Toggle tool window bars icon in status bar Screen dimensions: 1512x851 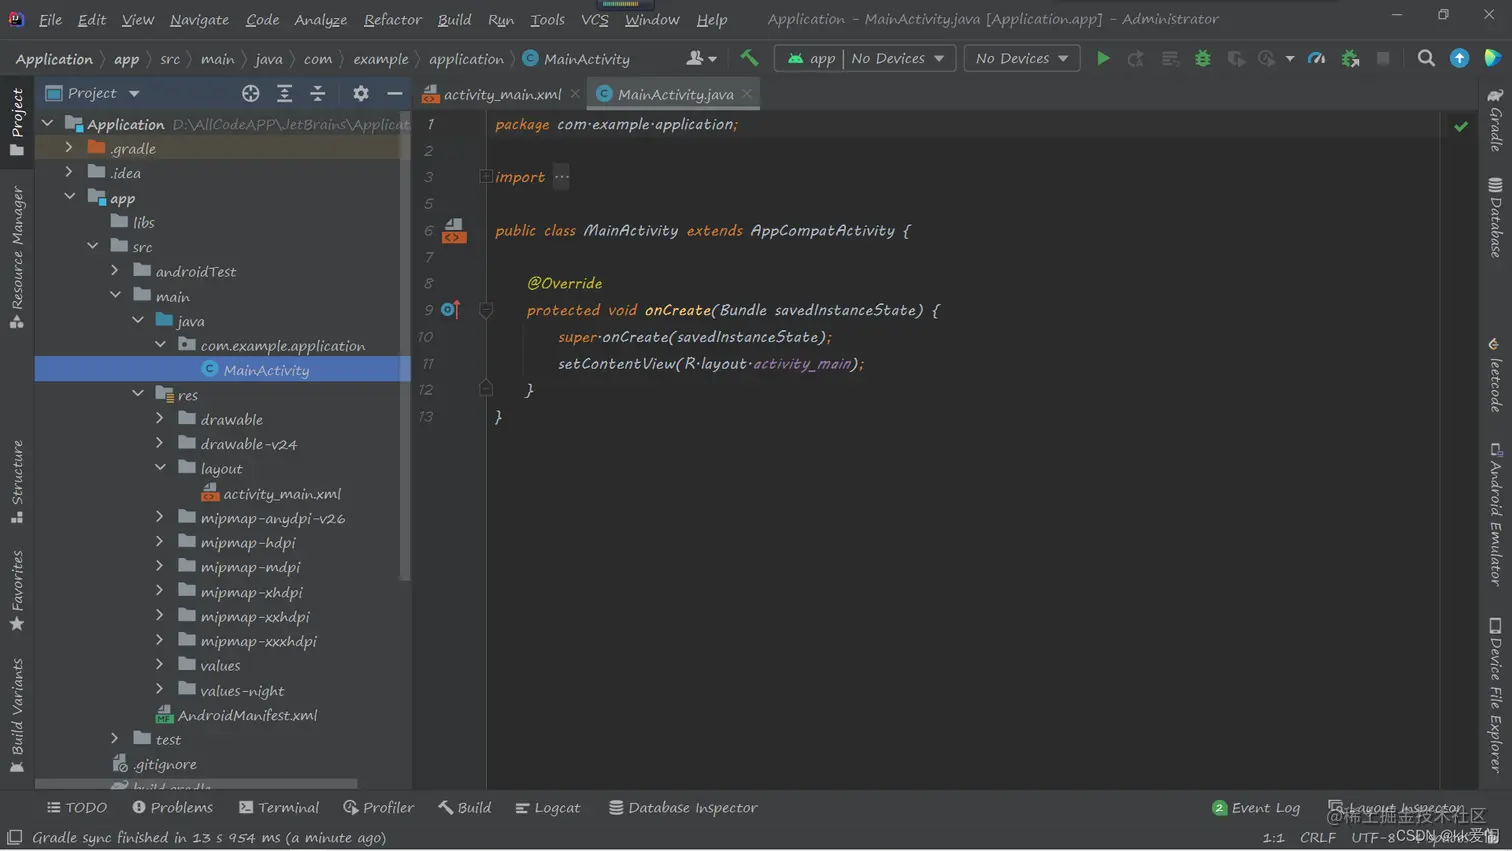(x=14, y=837)
